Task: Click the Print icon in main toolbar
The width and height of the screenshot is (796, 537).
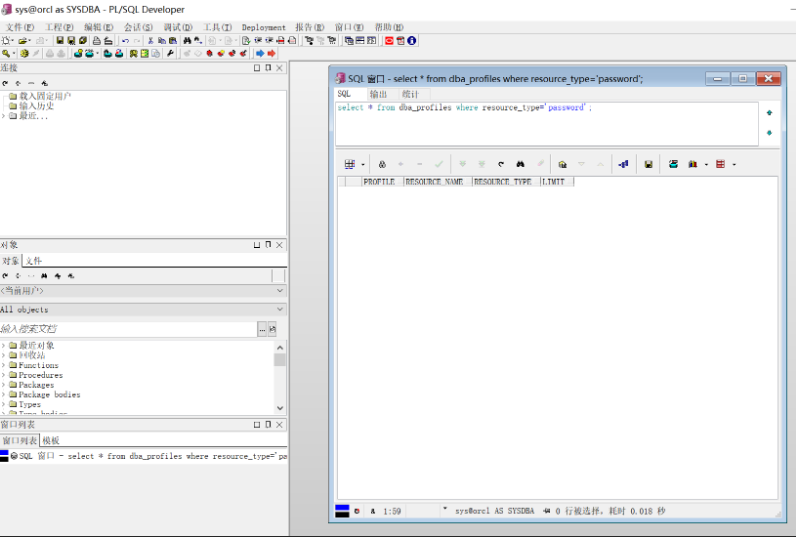Action: click(x=96, y=41)
